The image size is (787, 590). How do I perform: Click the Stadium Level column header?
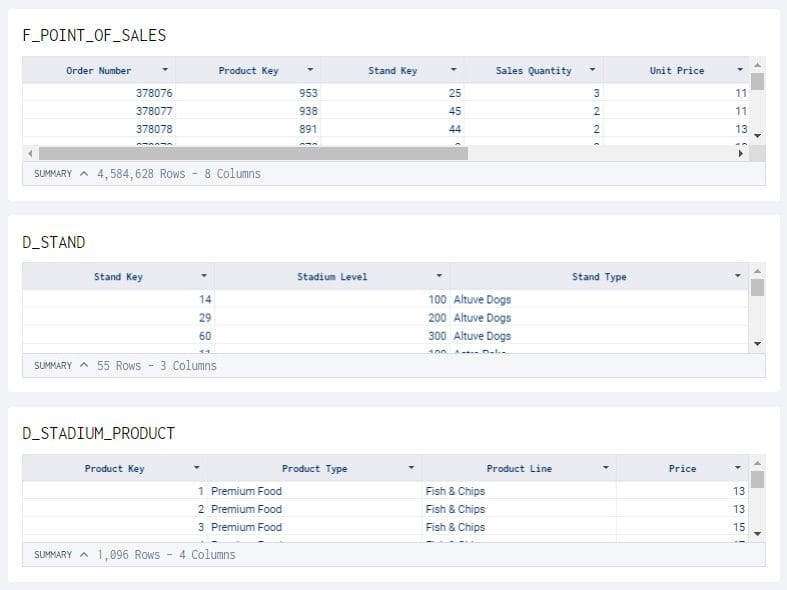tap(332, 277)
